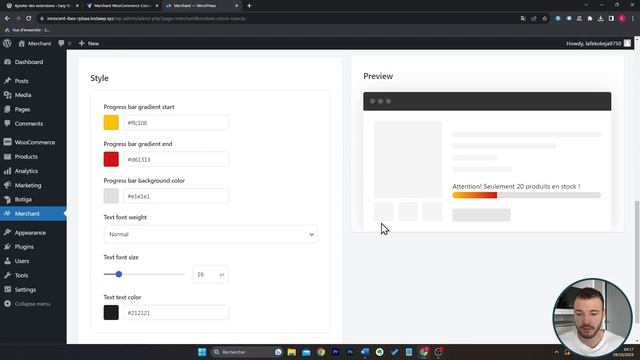Edit the text color hex field #212121
This screenshot has width=640, height=360.
(176, 313)
